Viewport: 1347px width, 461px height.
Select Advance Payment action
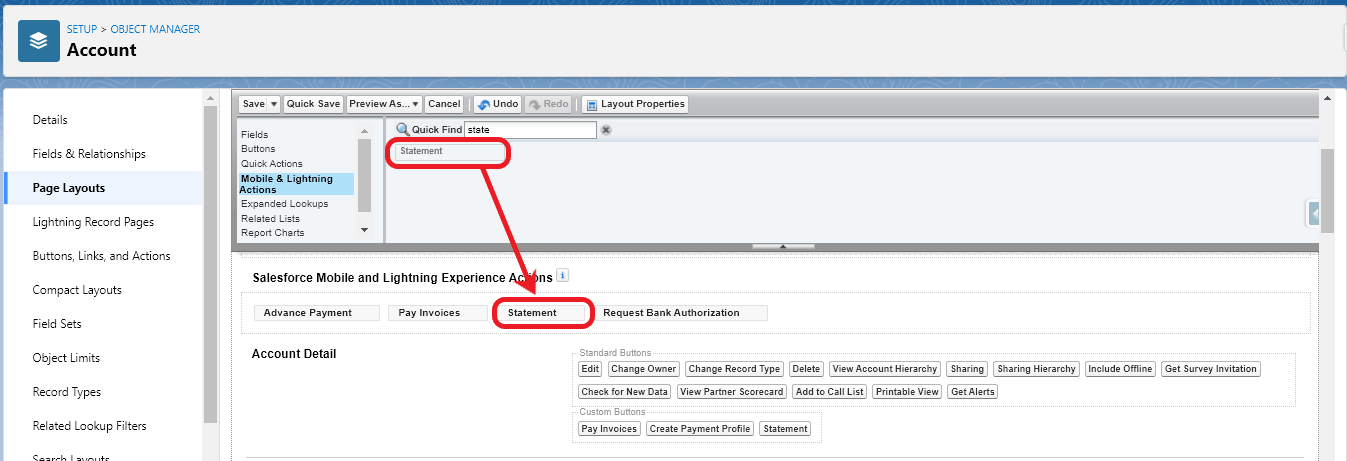317,313
